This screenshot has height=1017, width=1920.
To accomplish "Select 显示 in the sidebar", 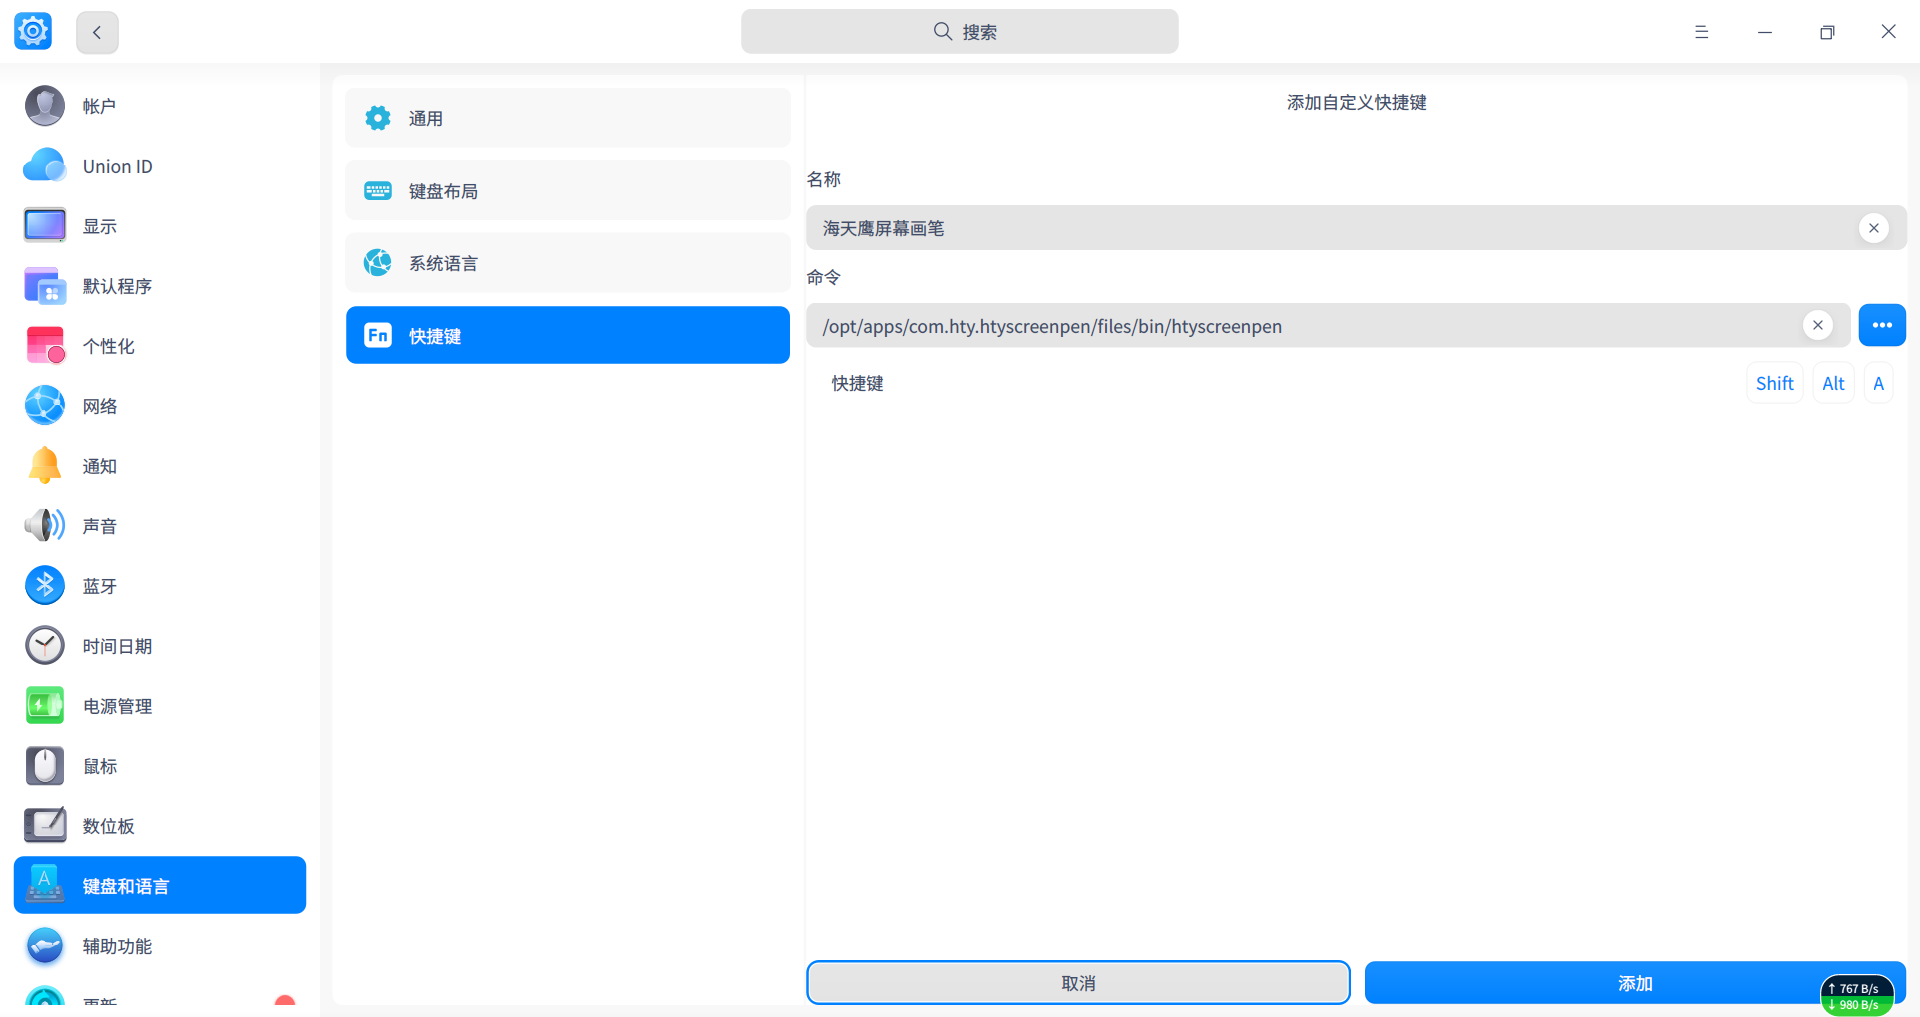I will (160, 226).
